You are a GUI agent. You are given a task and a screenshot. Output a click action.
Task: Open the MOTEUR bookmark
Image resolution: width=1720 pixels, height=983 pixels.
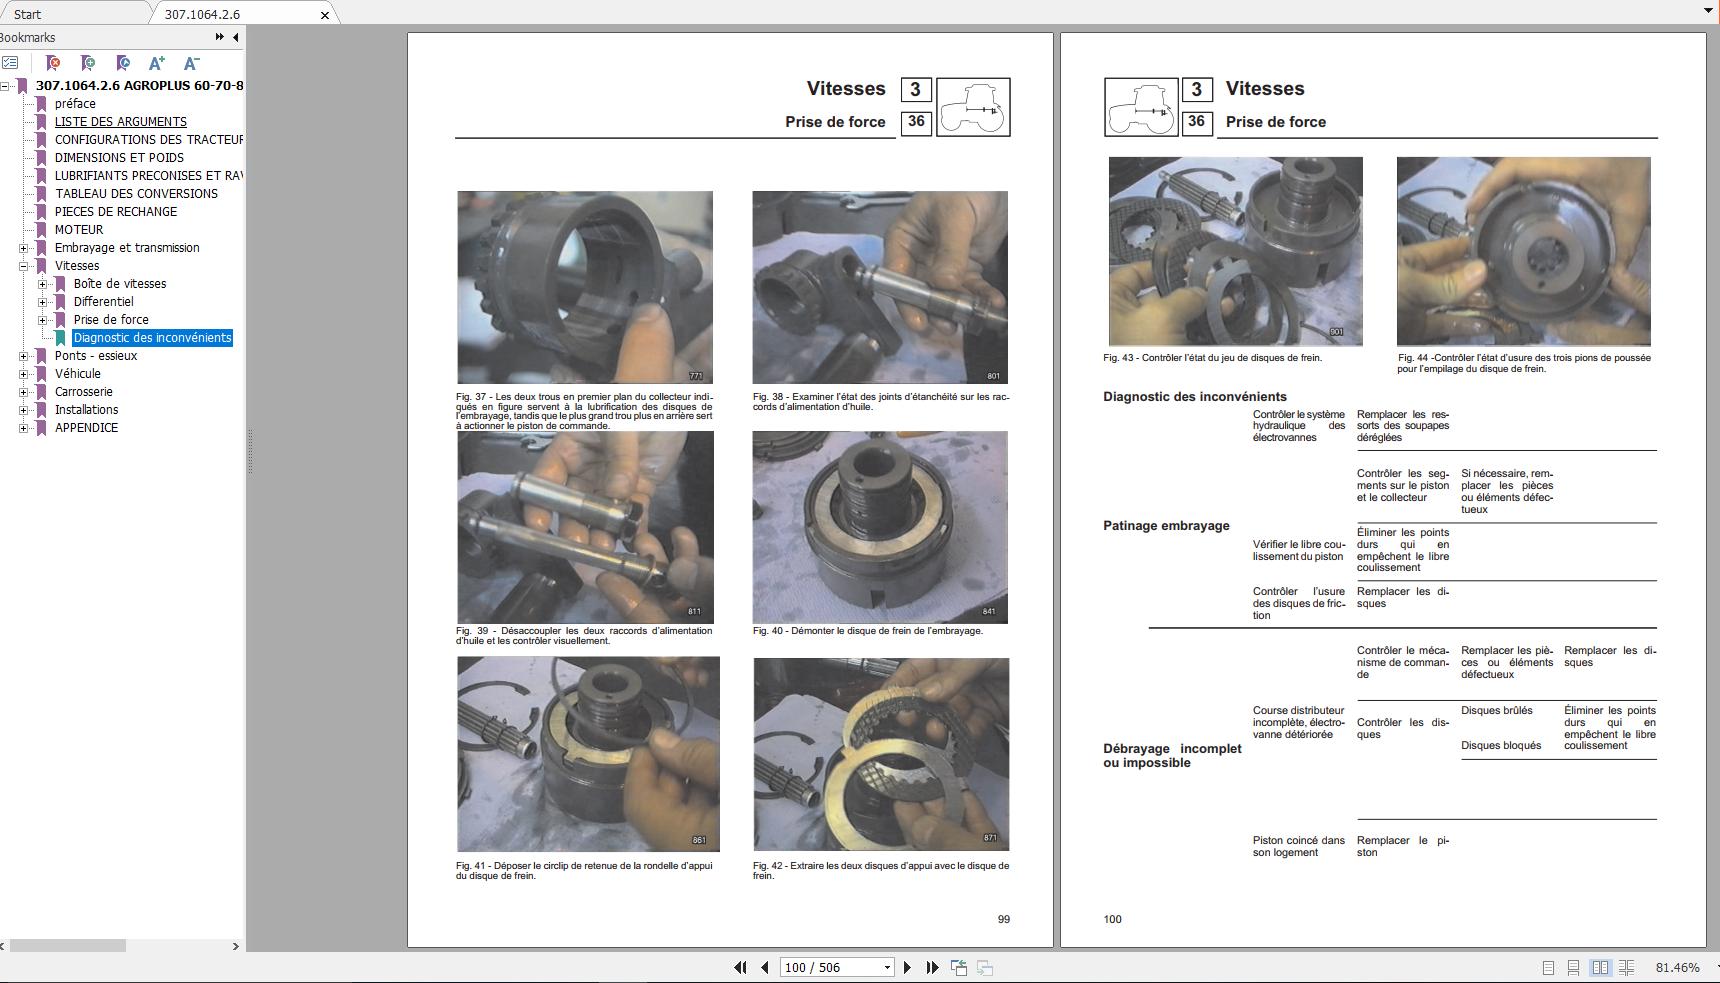coord(79,230)
